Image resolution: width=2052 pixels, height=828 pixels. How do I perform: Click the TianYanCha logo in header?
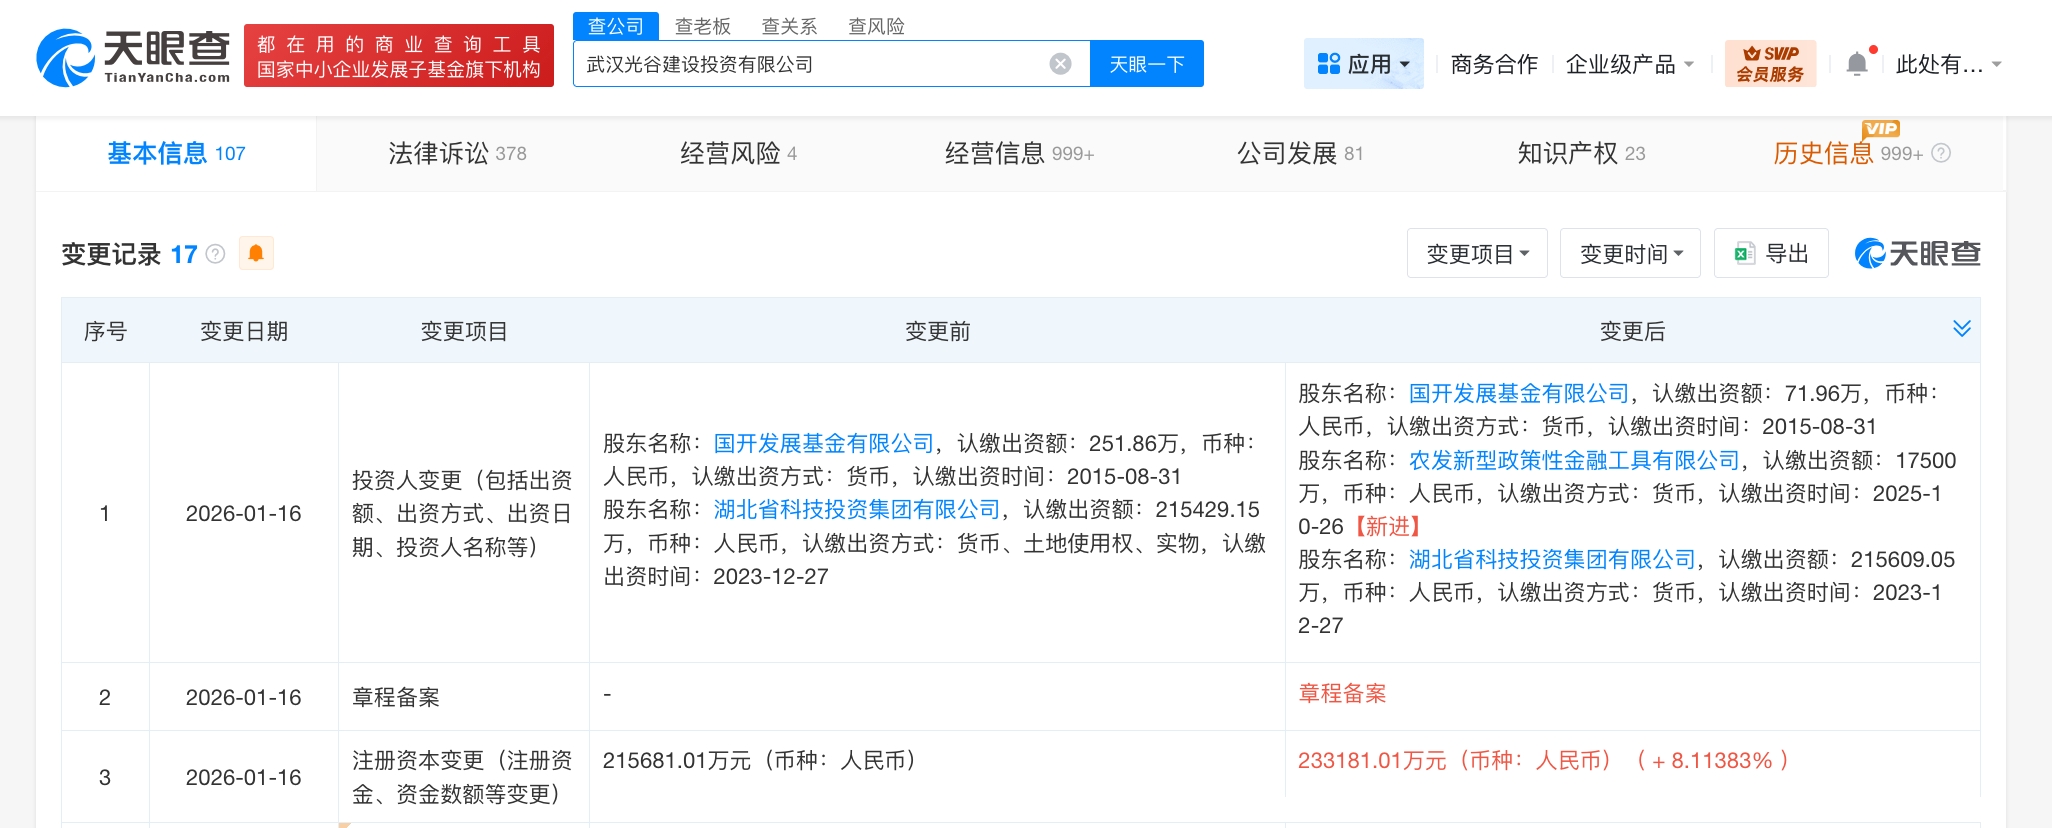click(133, 57)
